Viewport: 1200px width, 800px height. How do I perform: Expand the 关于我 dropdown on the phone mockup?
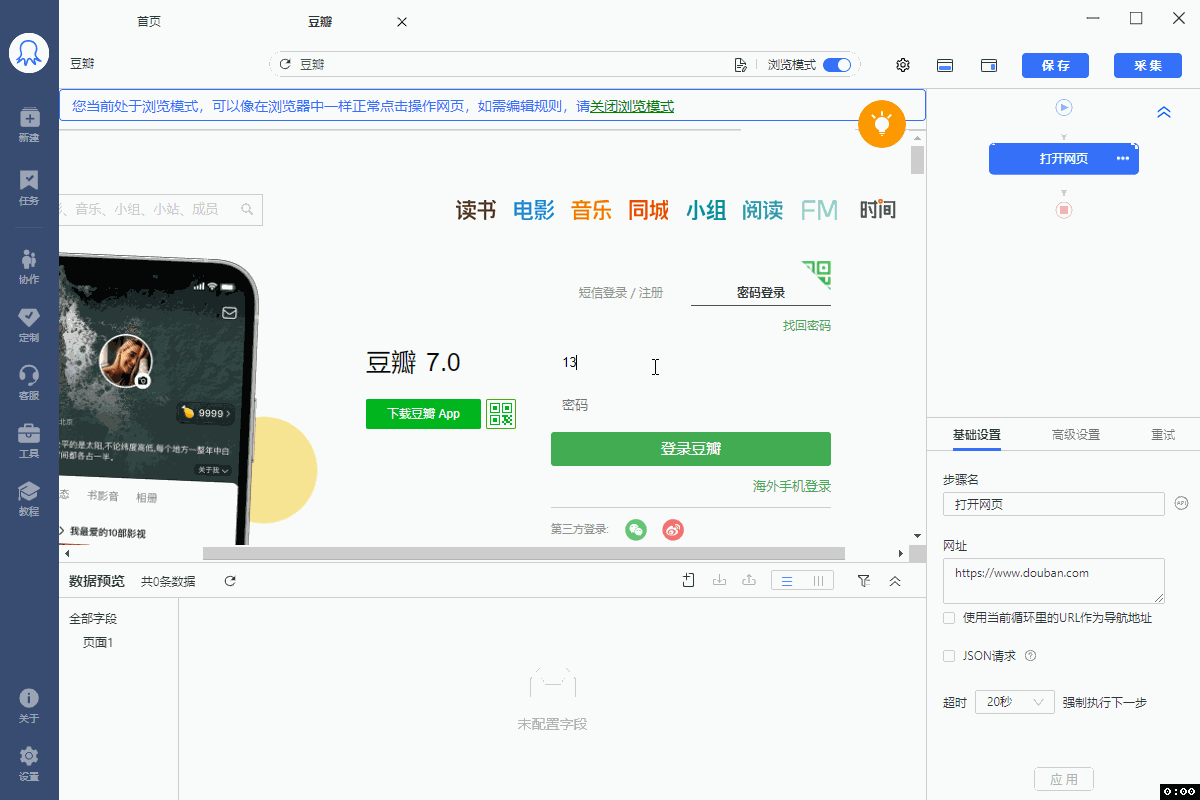(213, 470)
